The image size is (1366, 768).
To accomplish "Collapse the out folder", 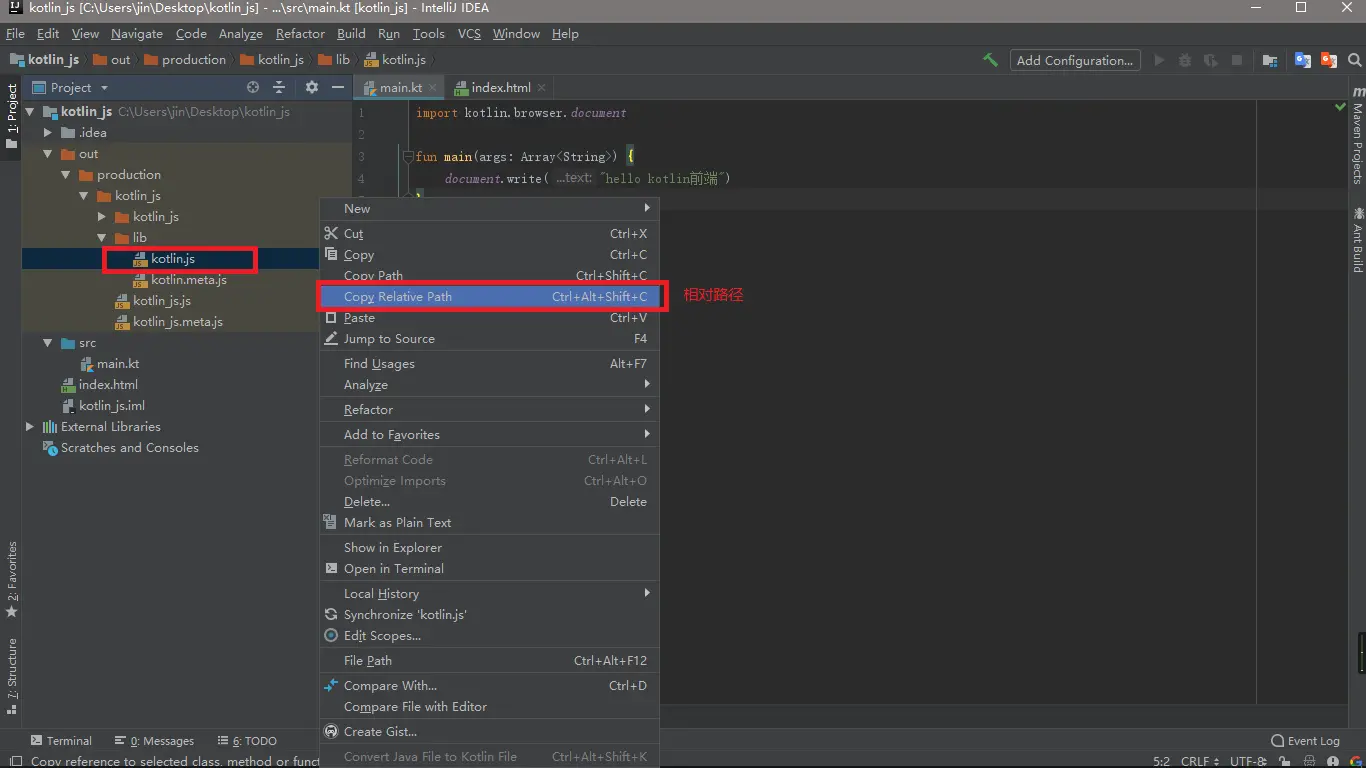I will [48, 154].
